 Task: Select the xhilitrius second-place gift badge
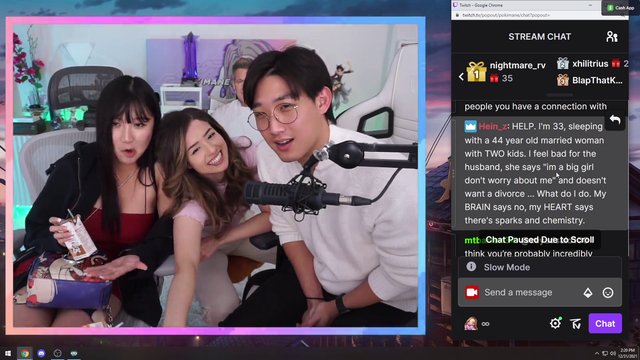[x=562, y=63]
